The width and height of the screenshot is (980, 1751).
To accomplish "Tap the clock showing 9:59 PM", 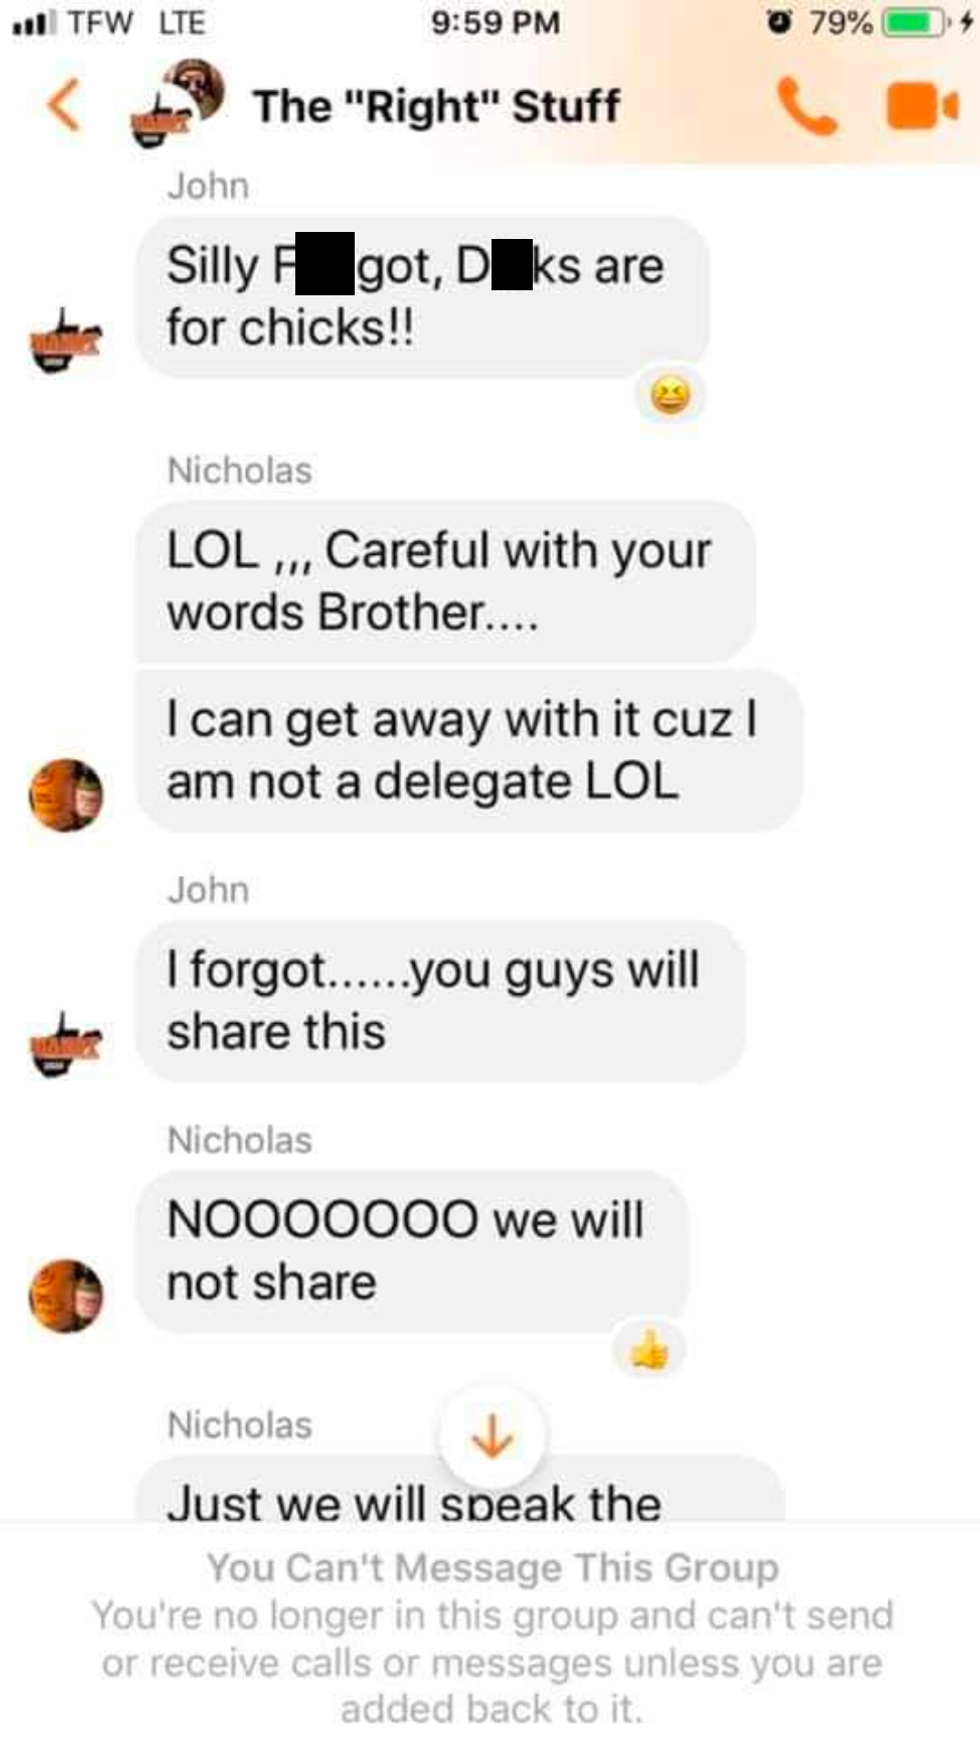I will pos(495,22).
